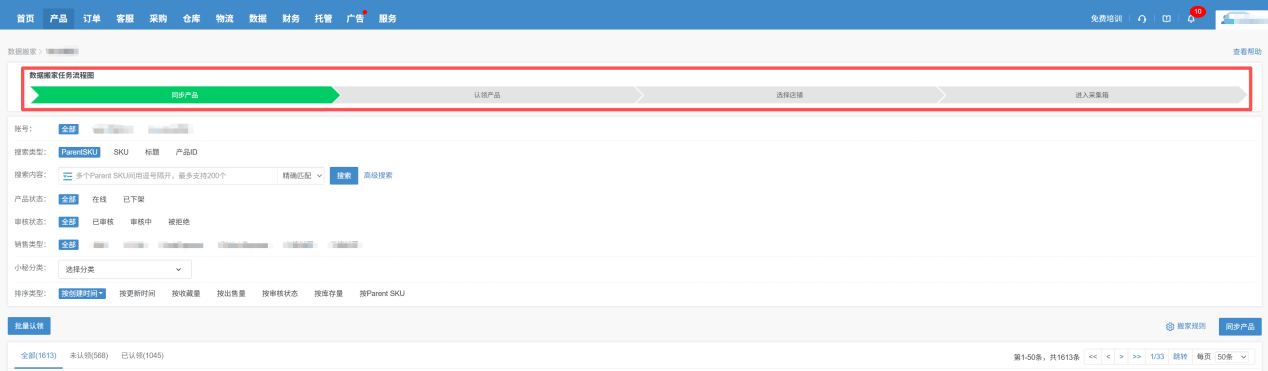Filter review status by 审核中
Screen dimensions: 1268x371
pos(141,222)
